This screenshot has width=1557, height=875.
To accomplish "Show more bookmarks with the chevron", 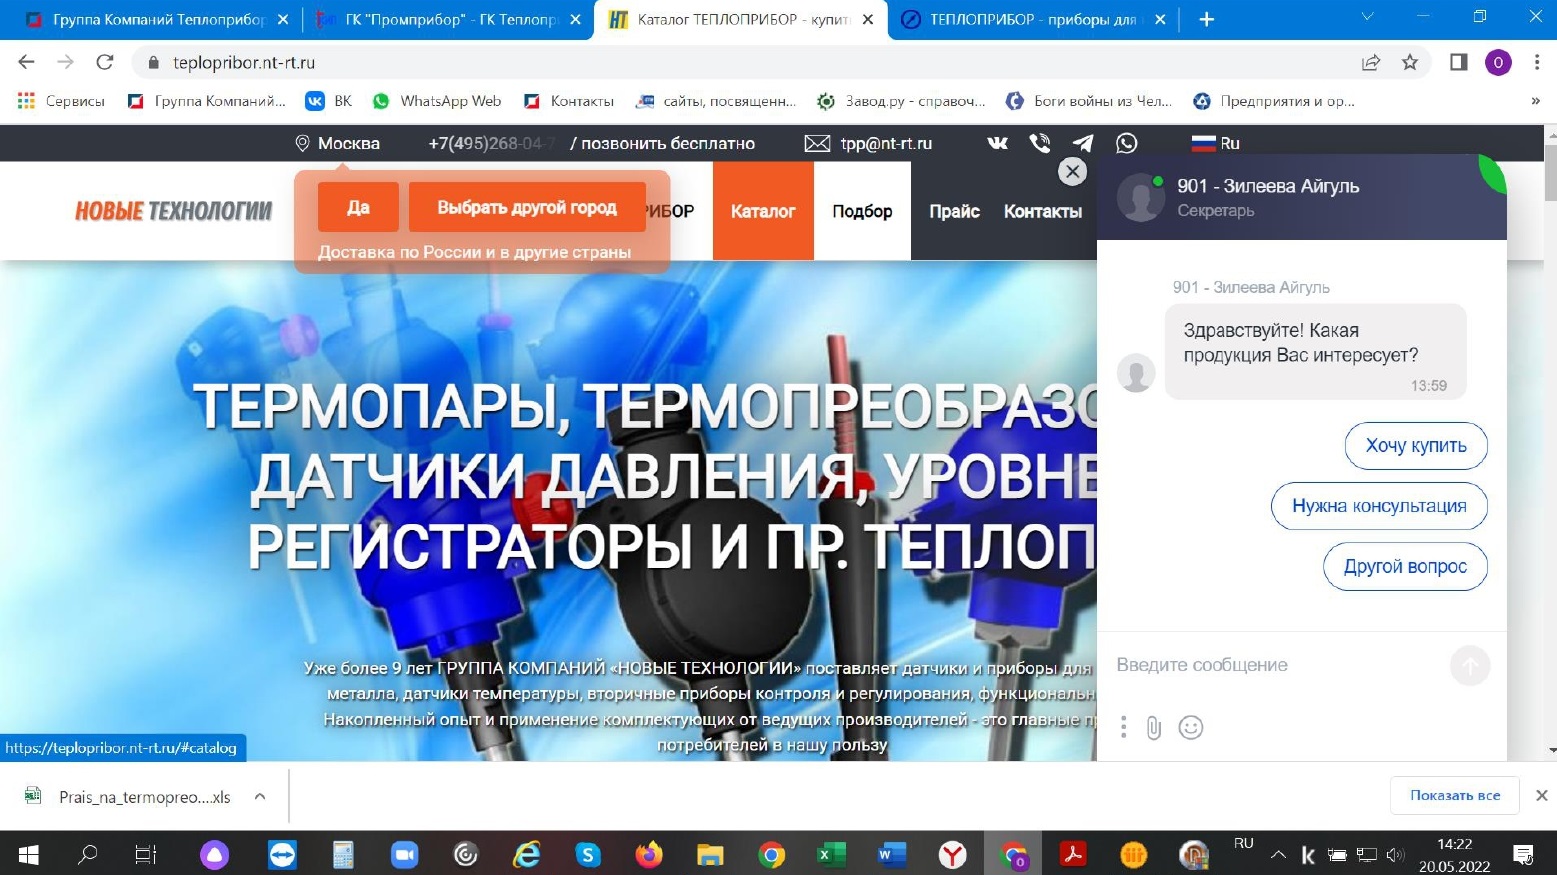I will [1536, 101].
